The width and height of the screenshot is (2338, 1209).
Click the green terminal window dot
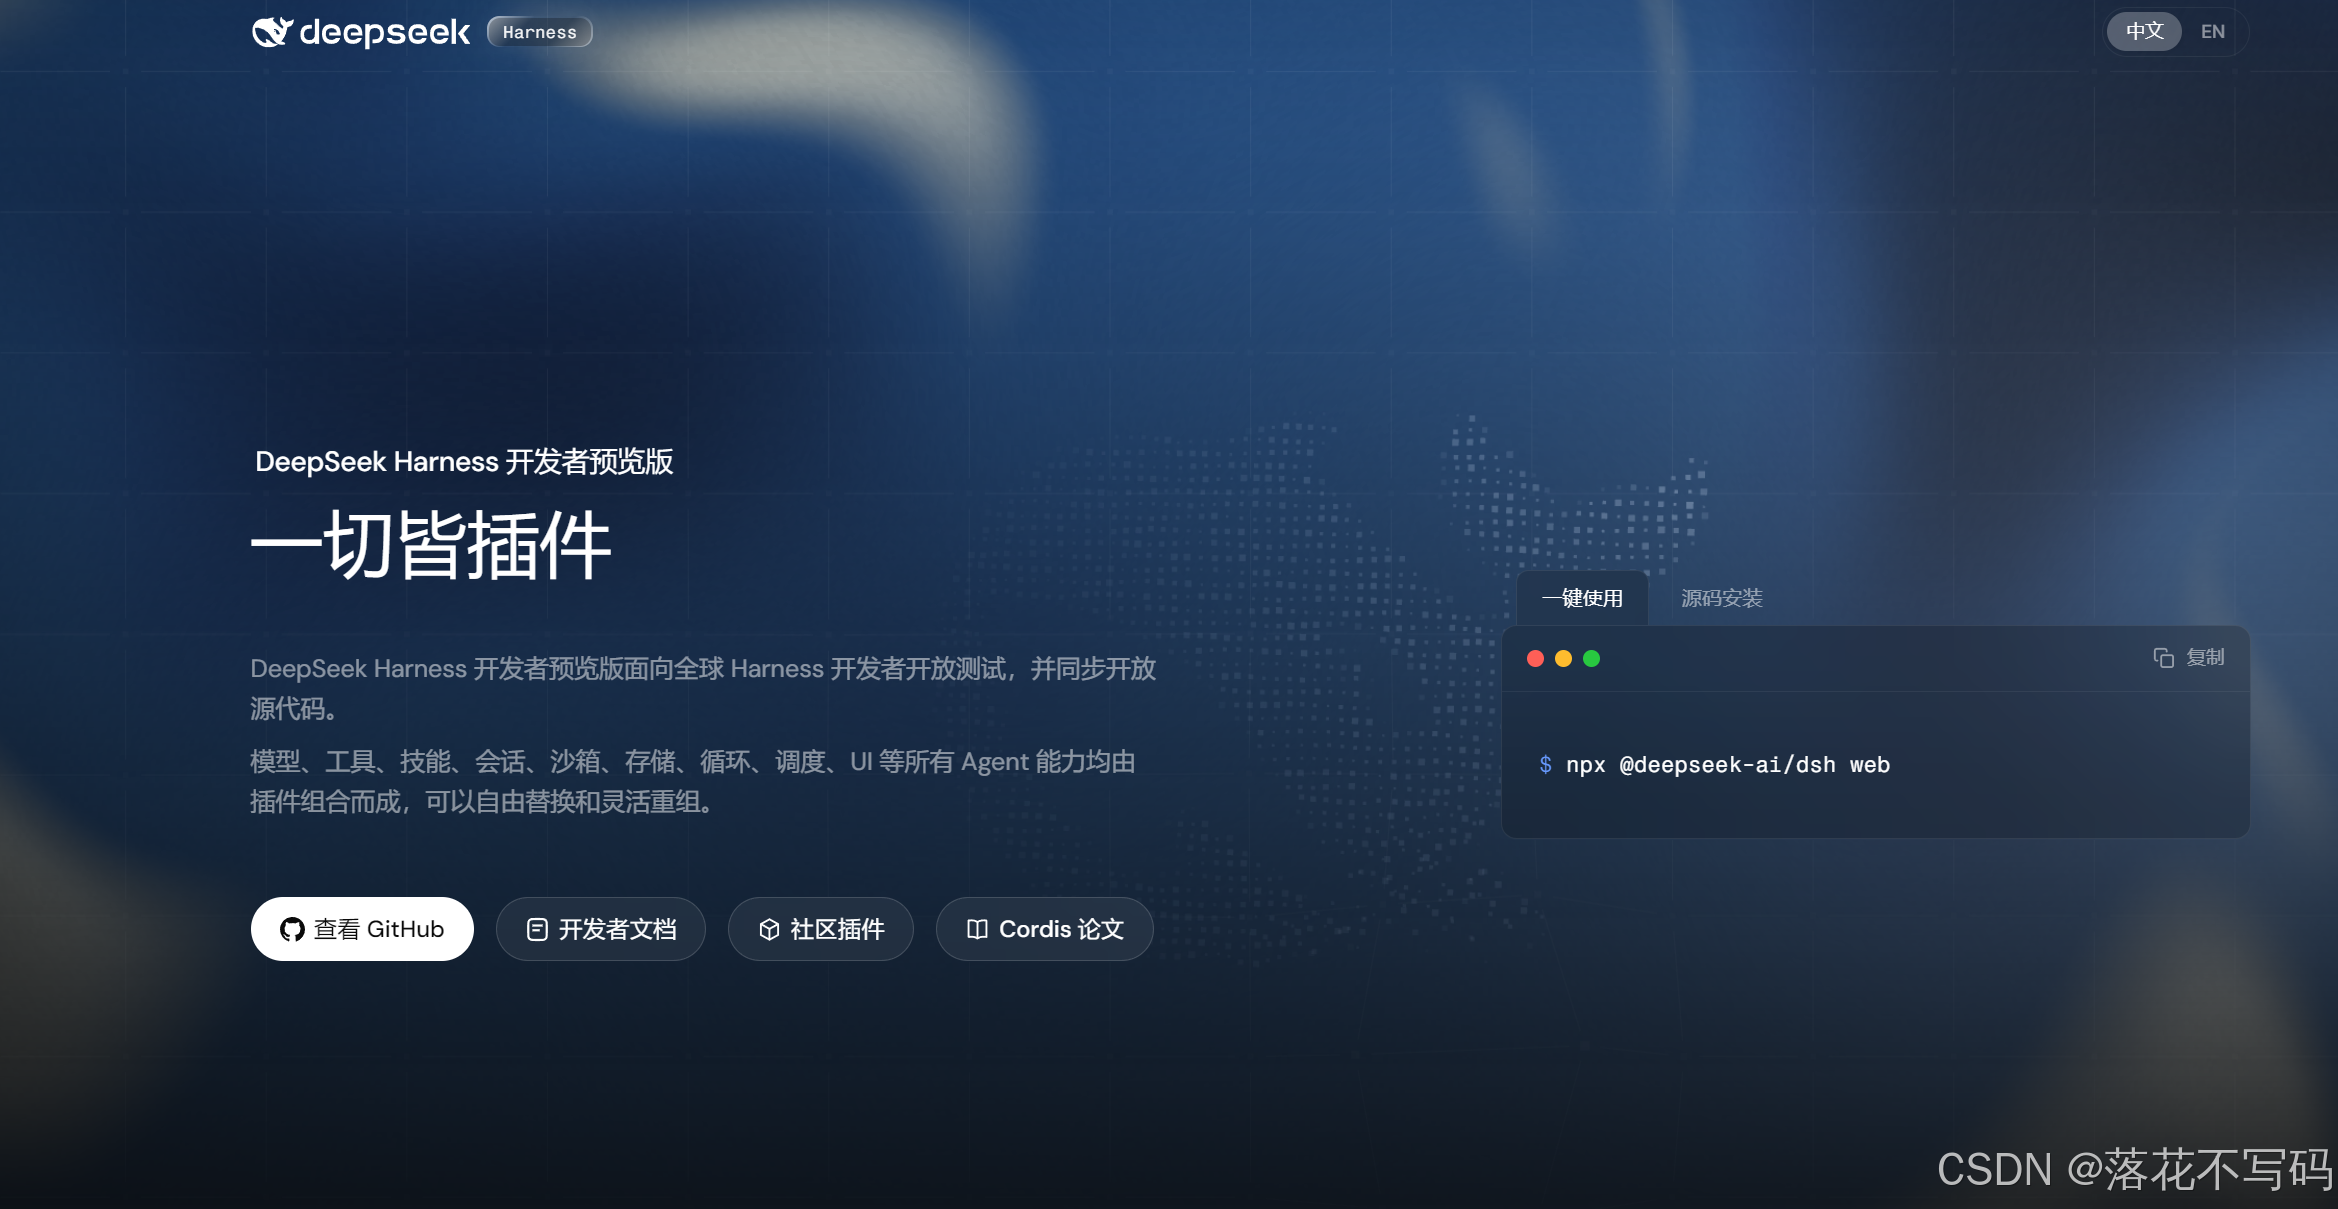1591,658
